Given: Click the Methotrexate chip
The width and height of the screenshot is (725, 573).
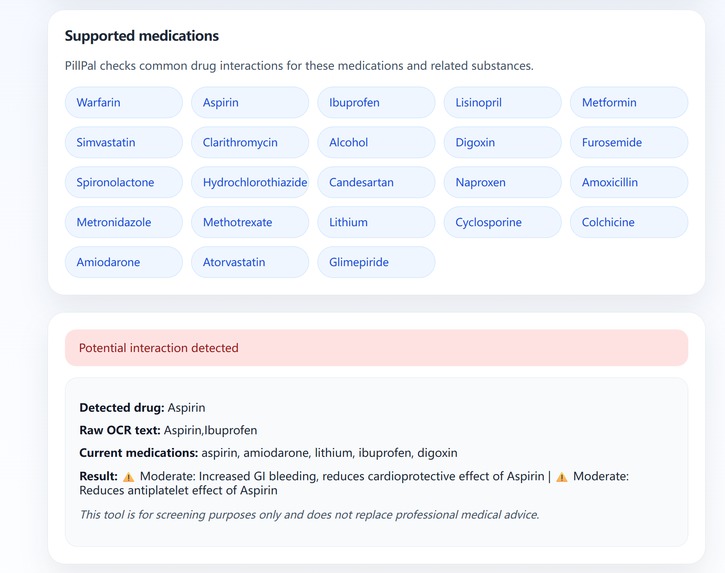Looking at the screenshot, I should 250,222.
